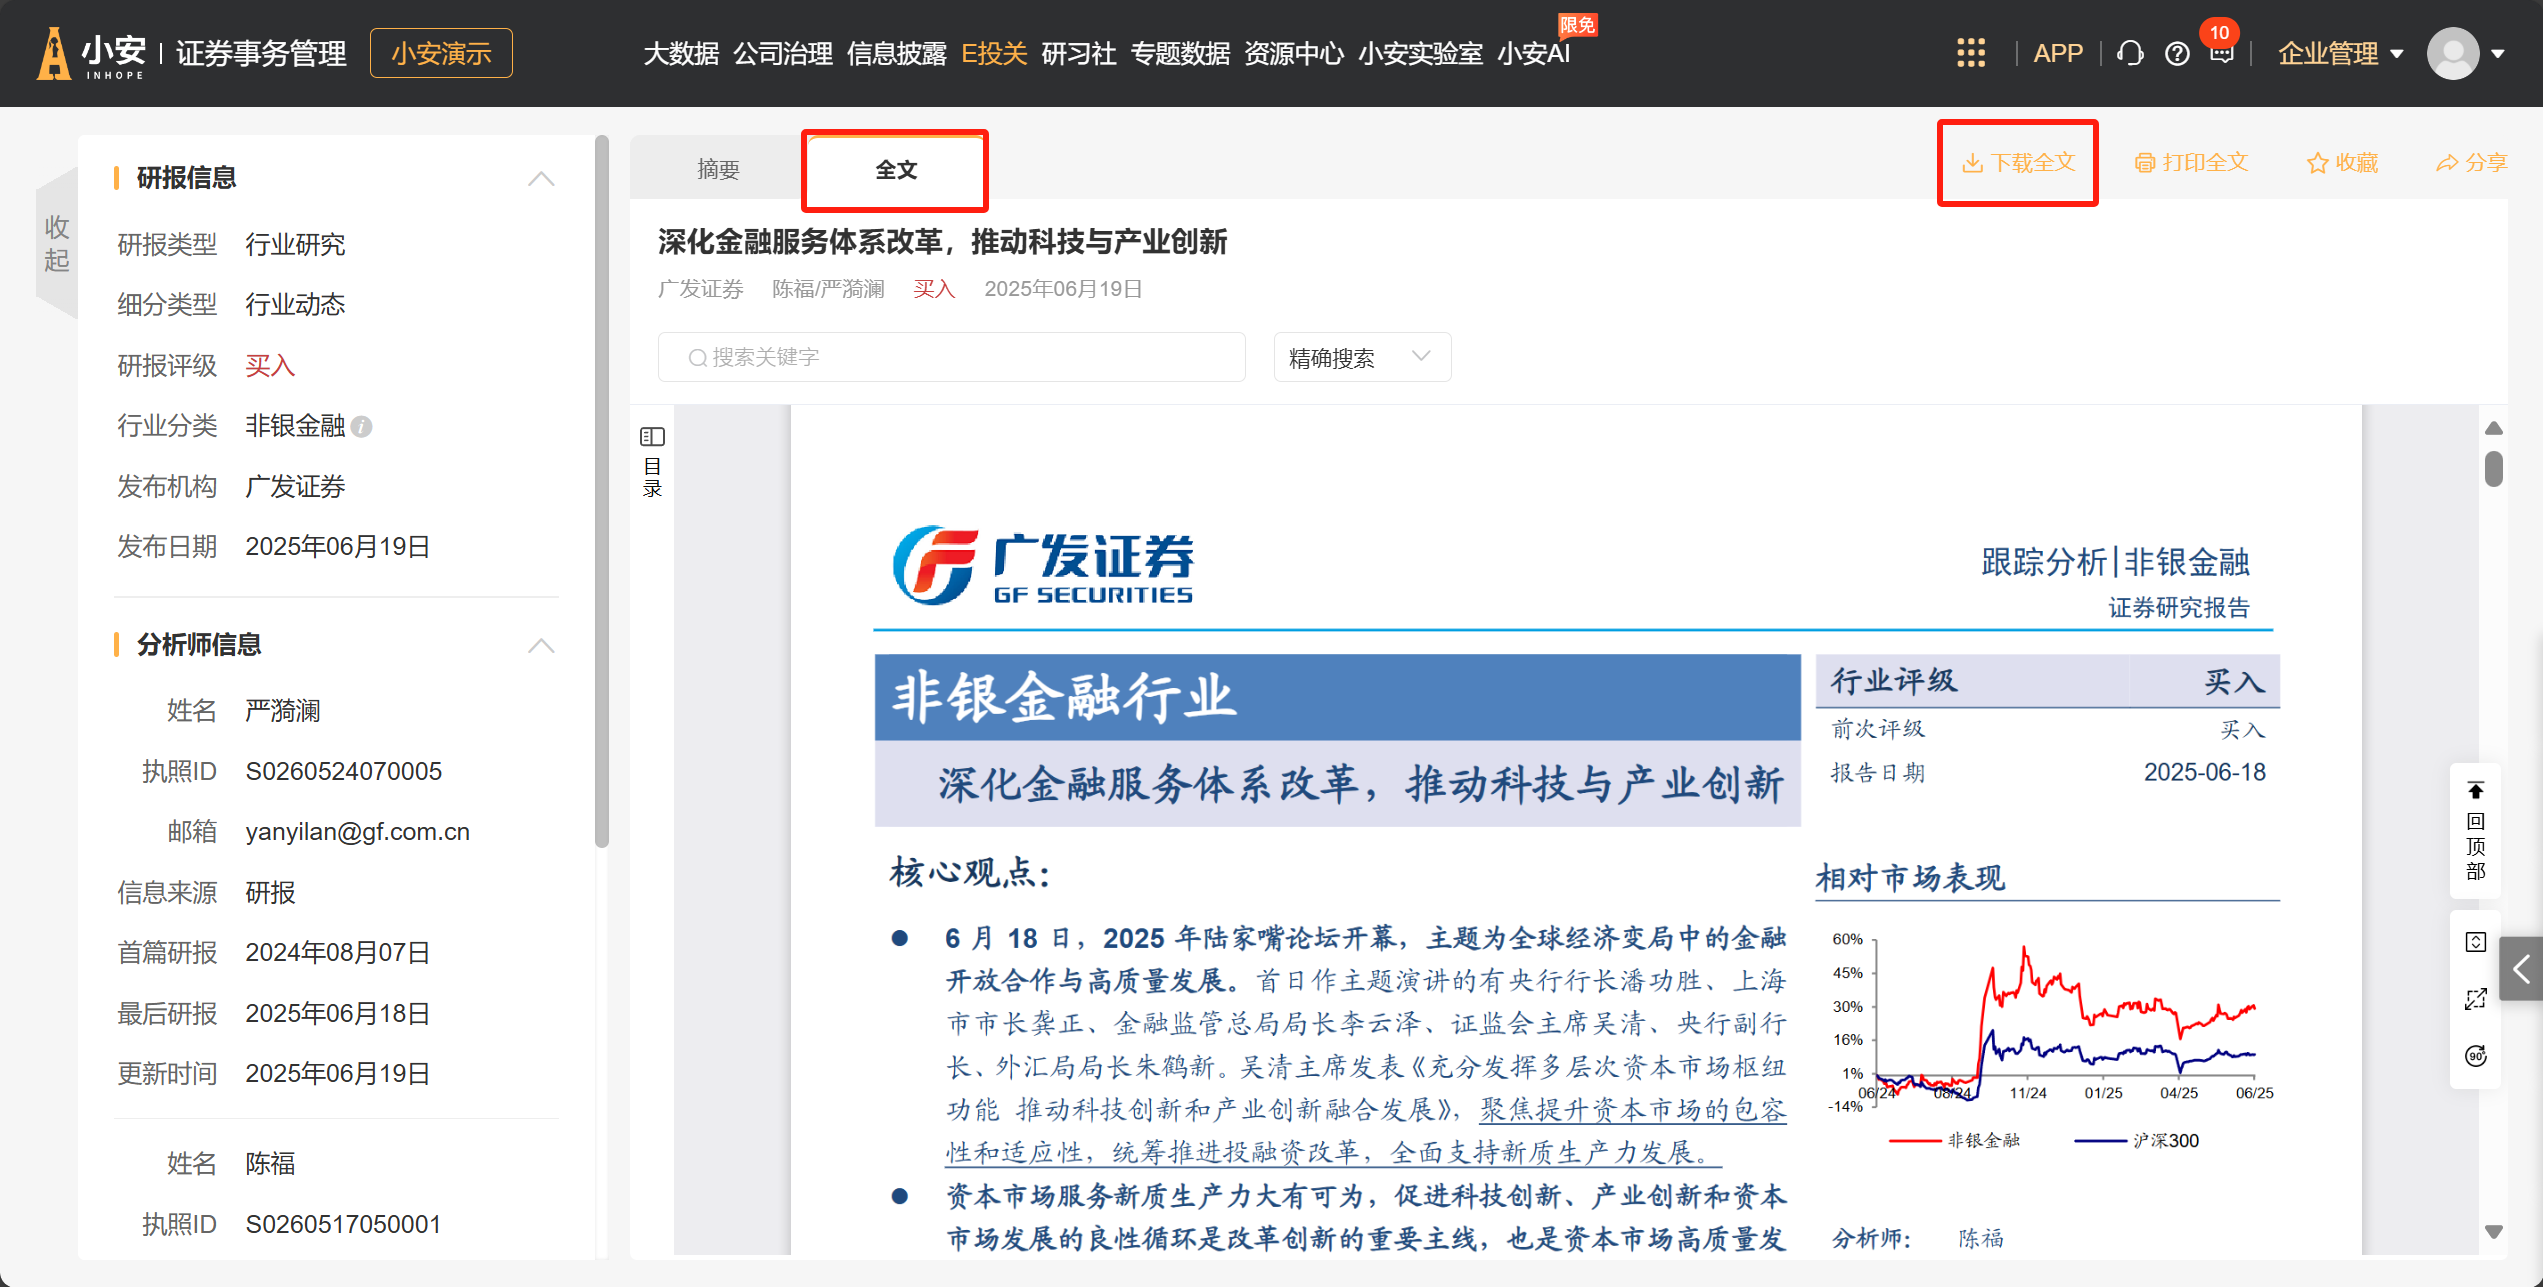Open the 公司治理 menu
This screenshot has height=1287, width=2543.
pos(783,53)
